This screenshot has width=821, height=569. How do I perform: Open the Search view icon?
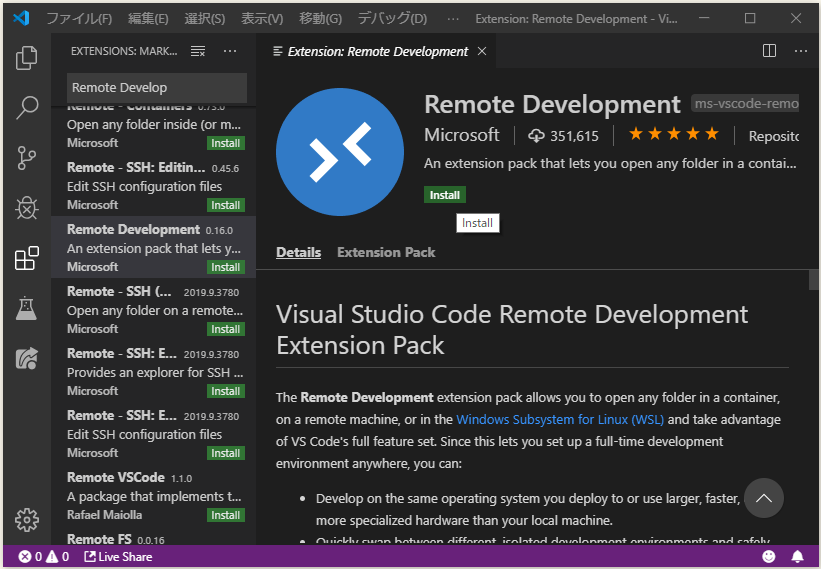27,108
